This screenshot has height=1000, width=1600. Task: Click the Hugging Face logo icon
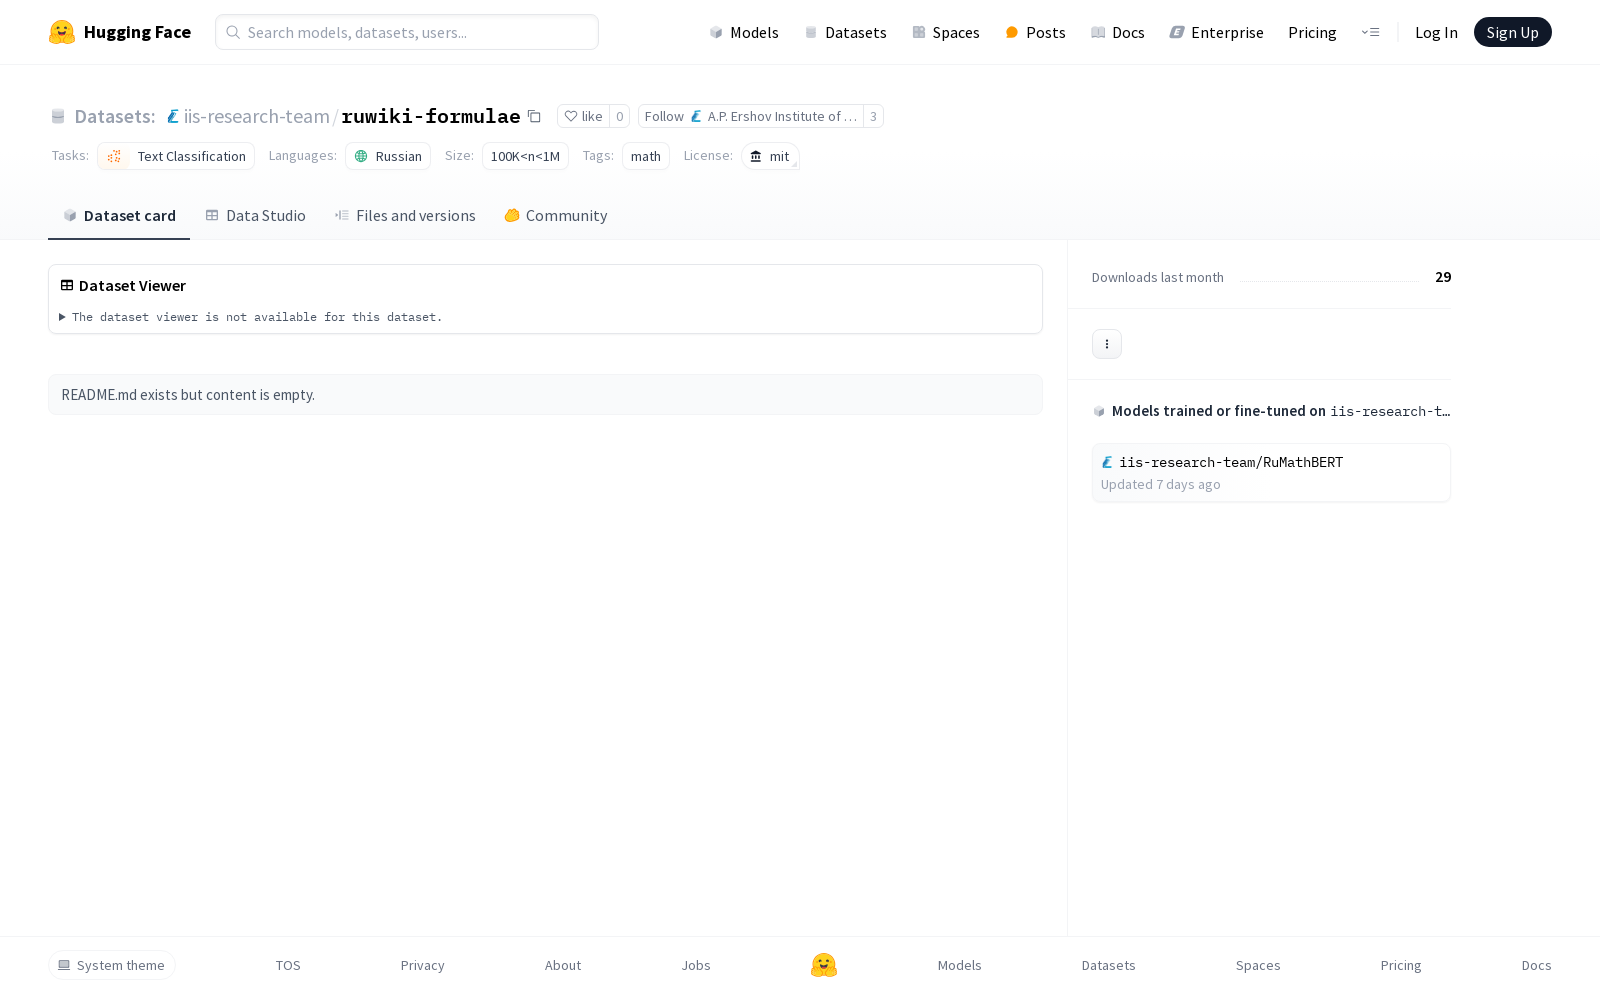tap(62, 32)
